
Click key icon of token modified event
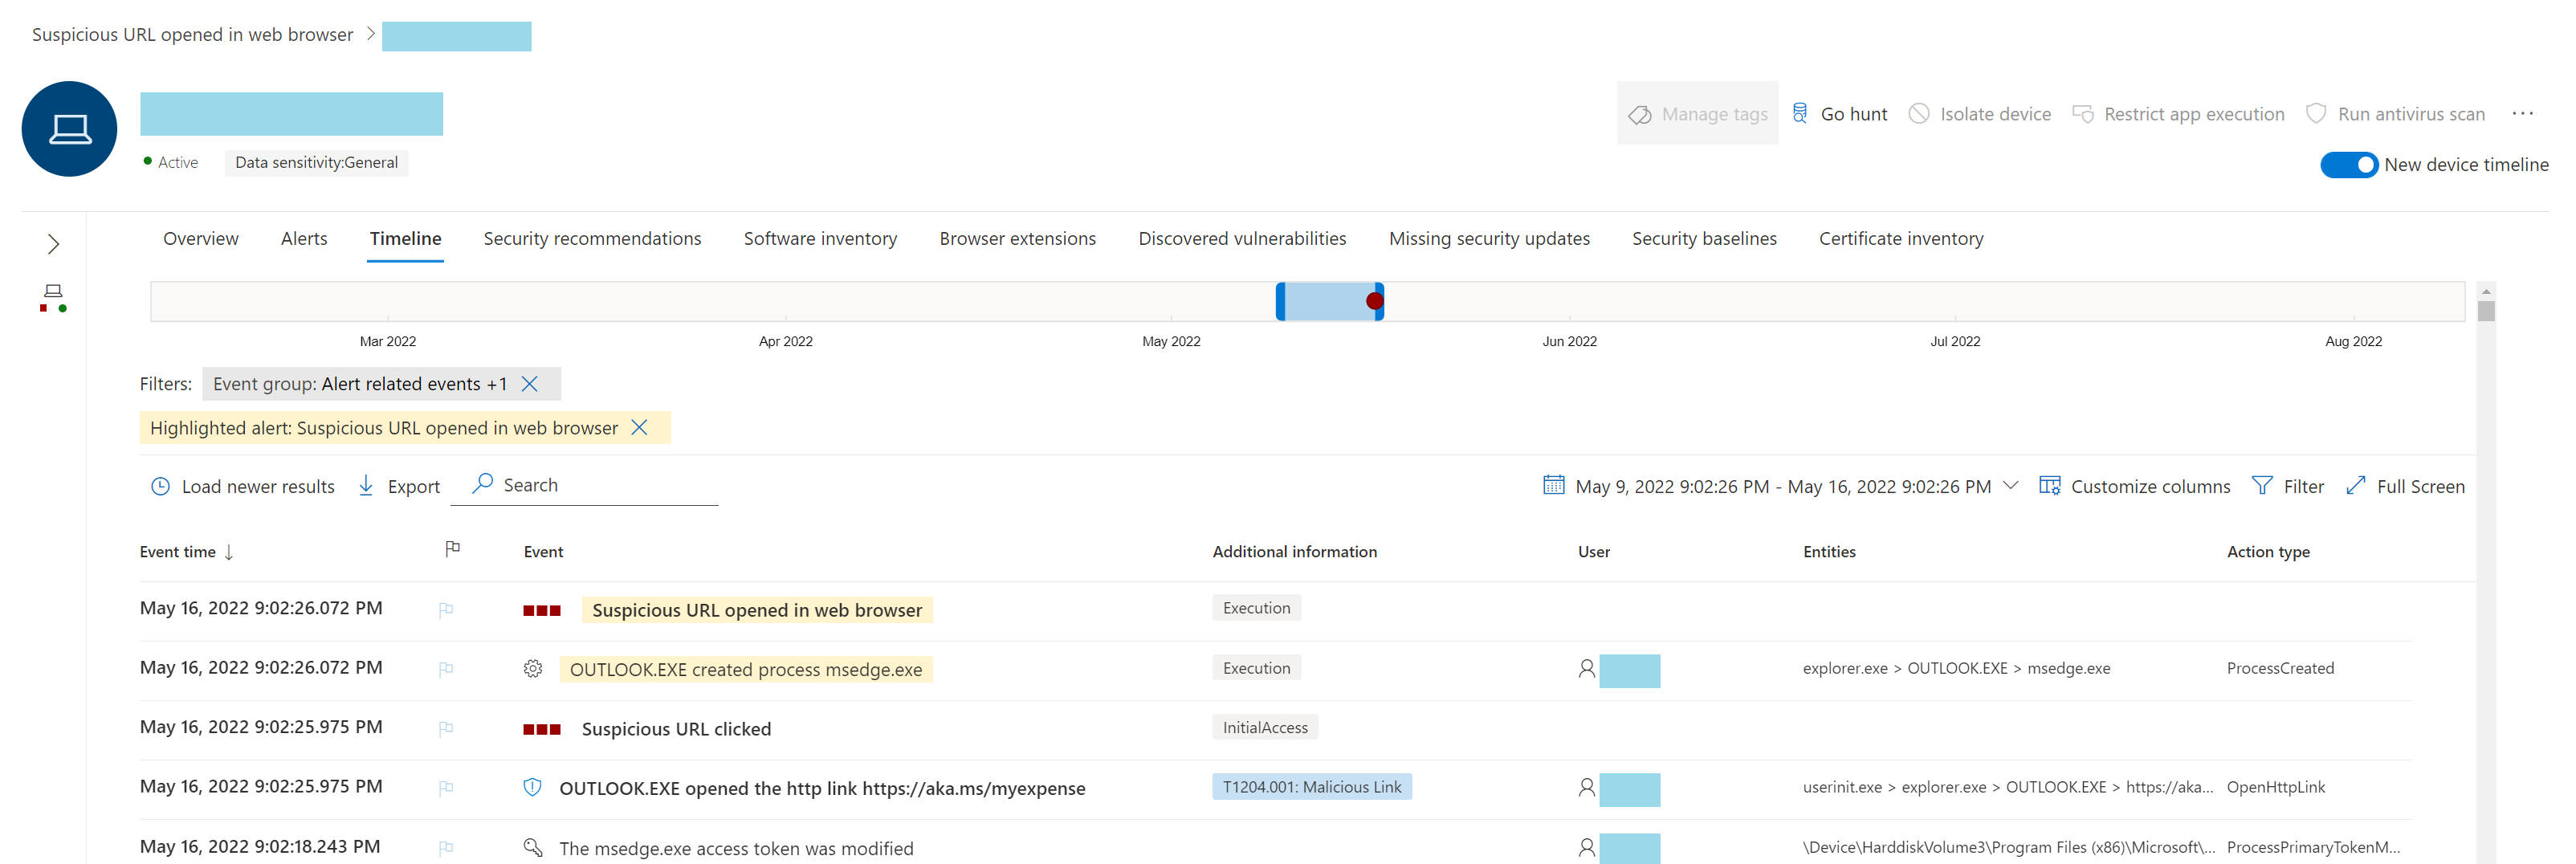coord(533,848)
